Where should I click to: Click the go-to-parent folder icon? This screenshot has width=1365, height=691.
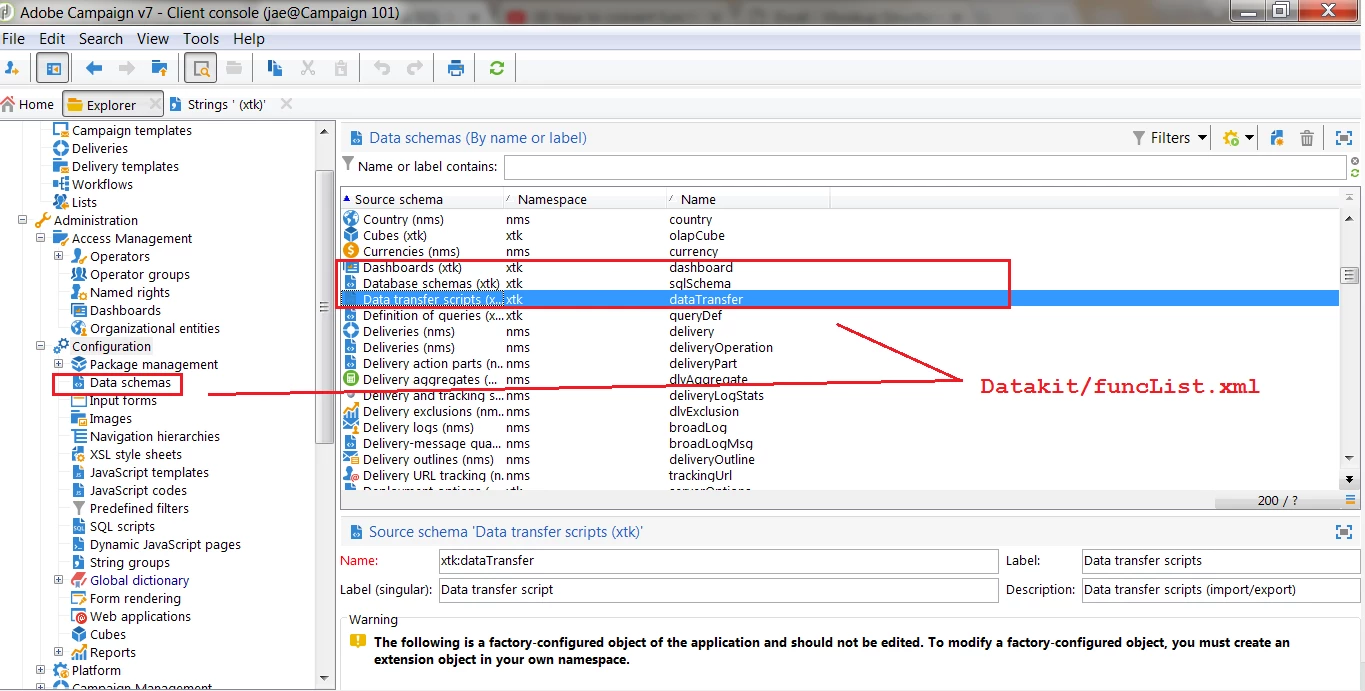(x=159, y=68)
